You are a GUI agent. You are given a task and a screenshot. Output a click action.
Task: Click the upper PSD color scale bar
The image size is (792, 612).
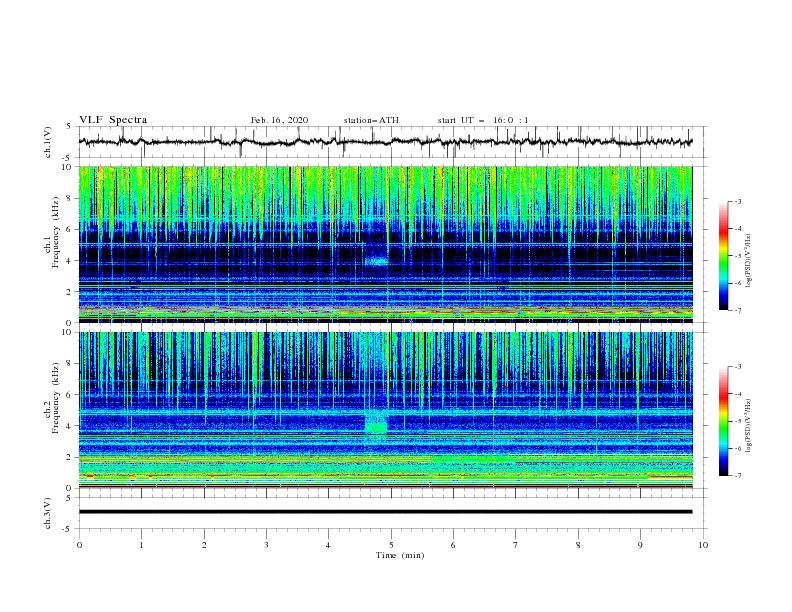tap(724, 255)
